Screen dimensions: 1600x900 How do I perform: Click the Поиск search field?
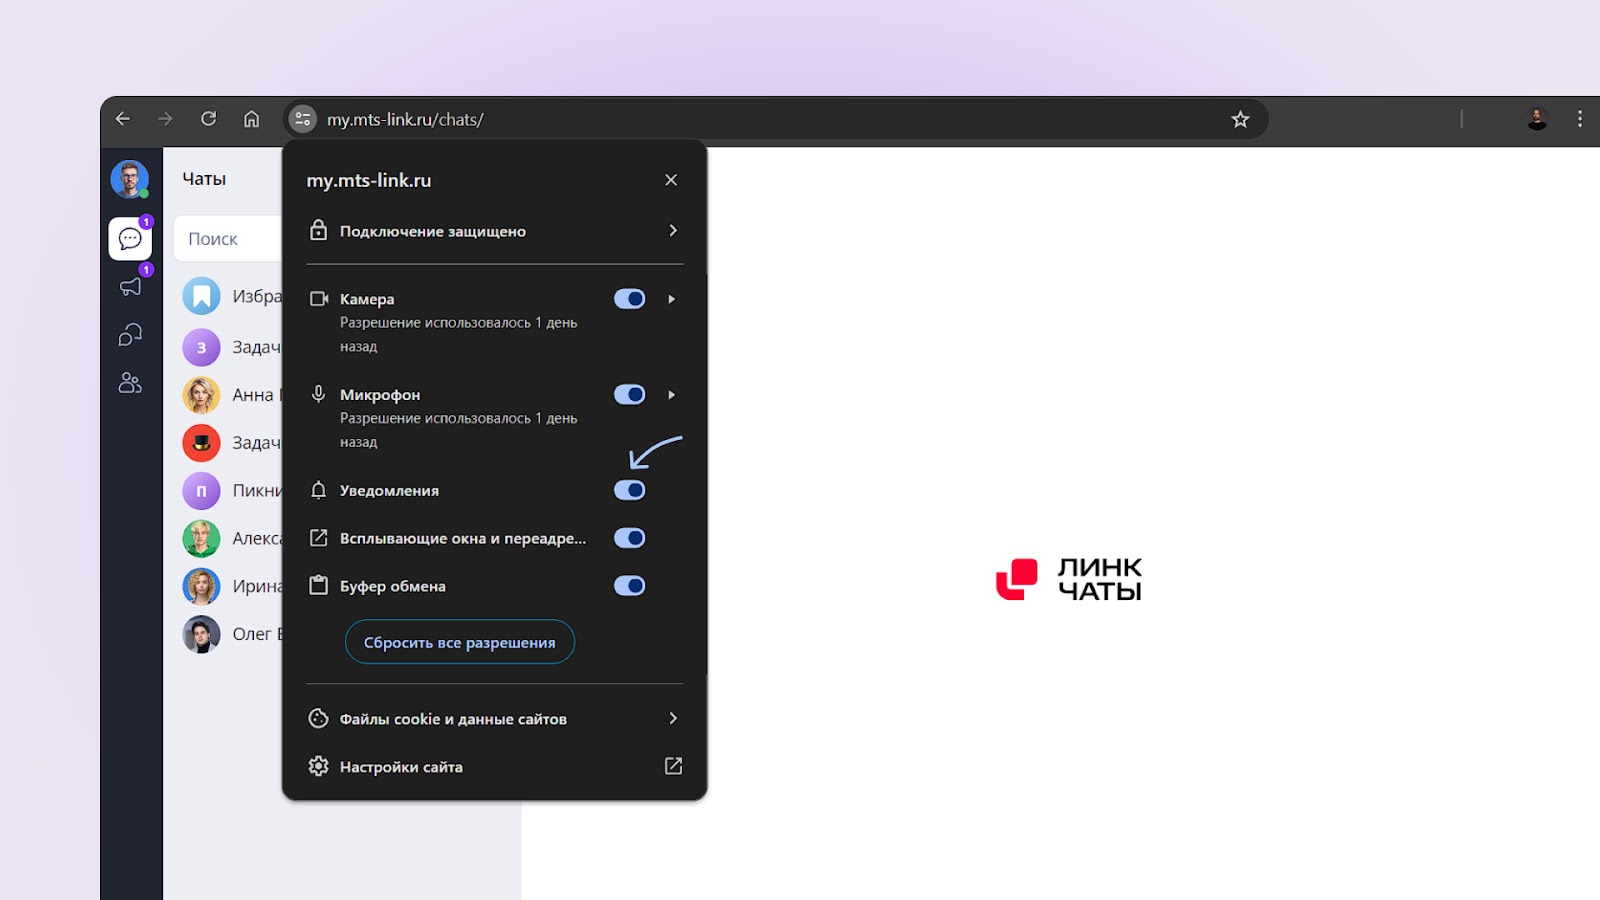tap(228, 238)
